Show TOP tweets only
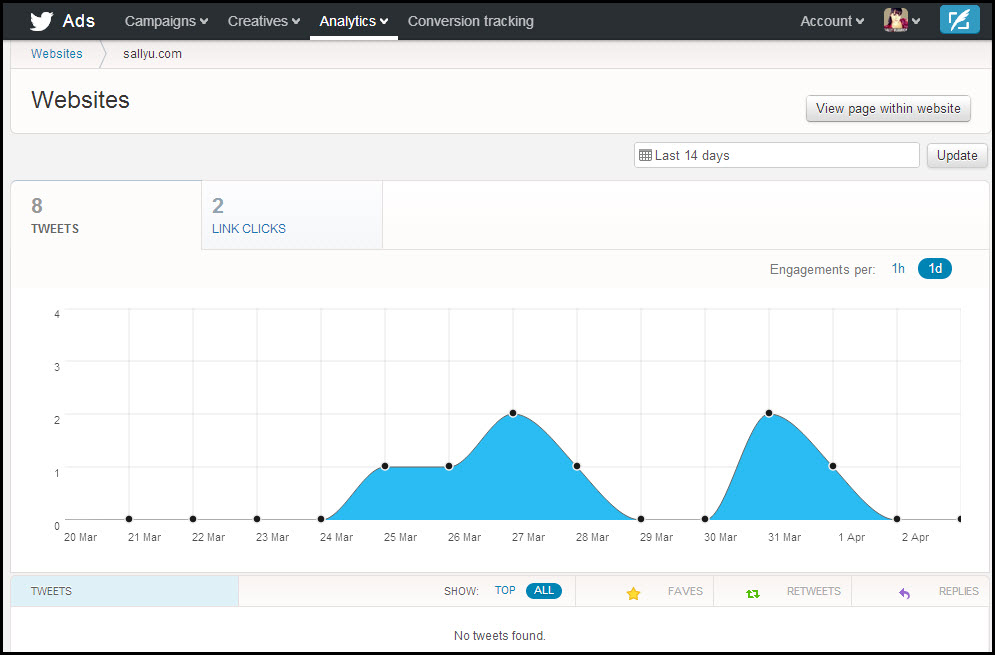995x655 pixels. [505, 591]
